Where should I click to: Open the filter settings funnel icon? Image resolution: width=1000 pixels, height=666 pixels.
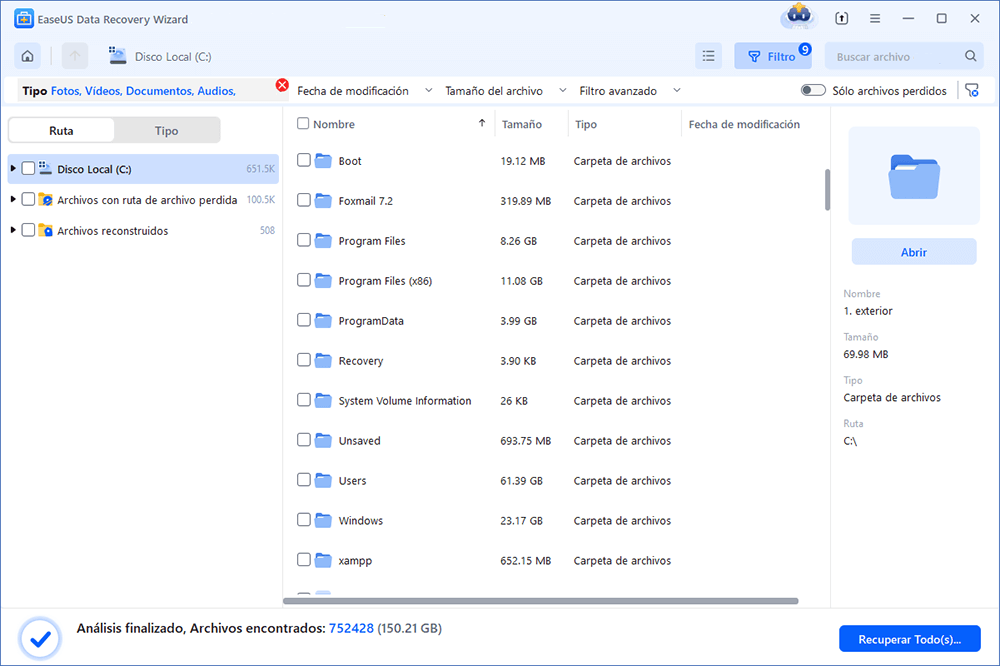point(972,91)
